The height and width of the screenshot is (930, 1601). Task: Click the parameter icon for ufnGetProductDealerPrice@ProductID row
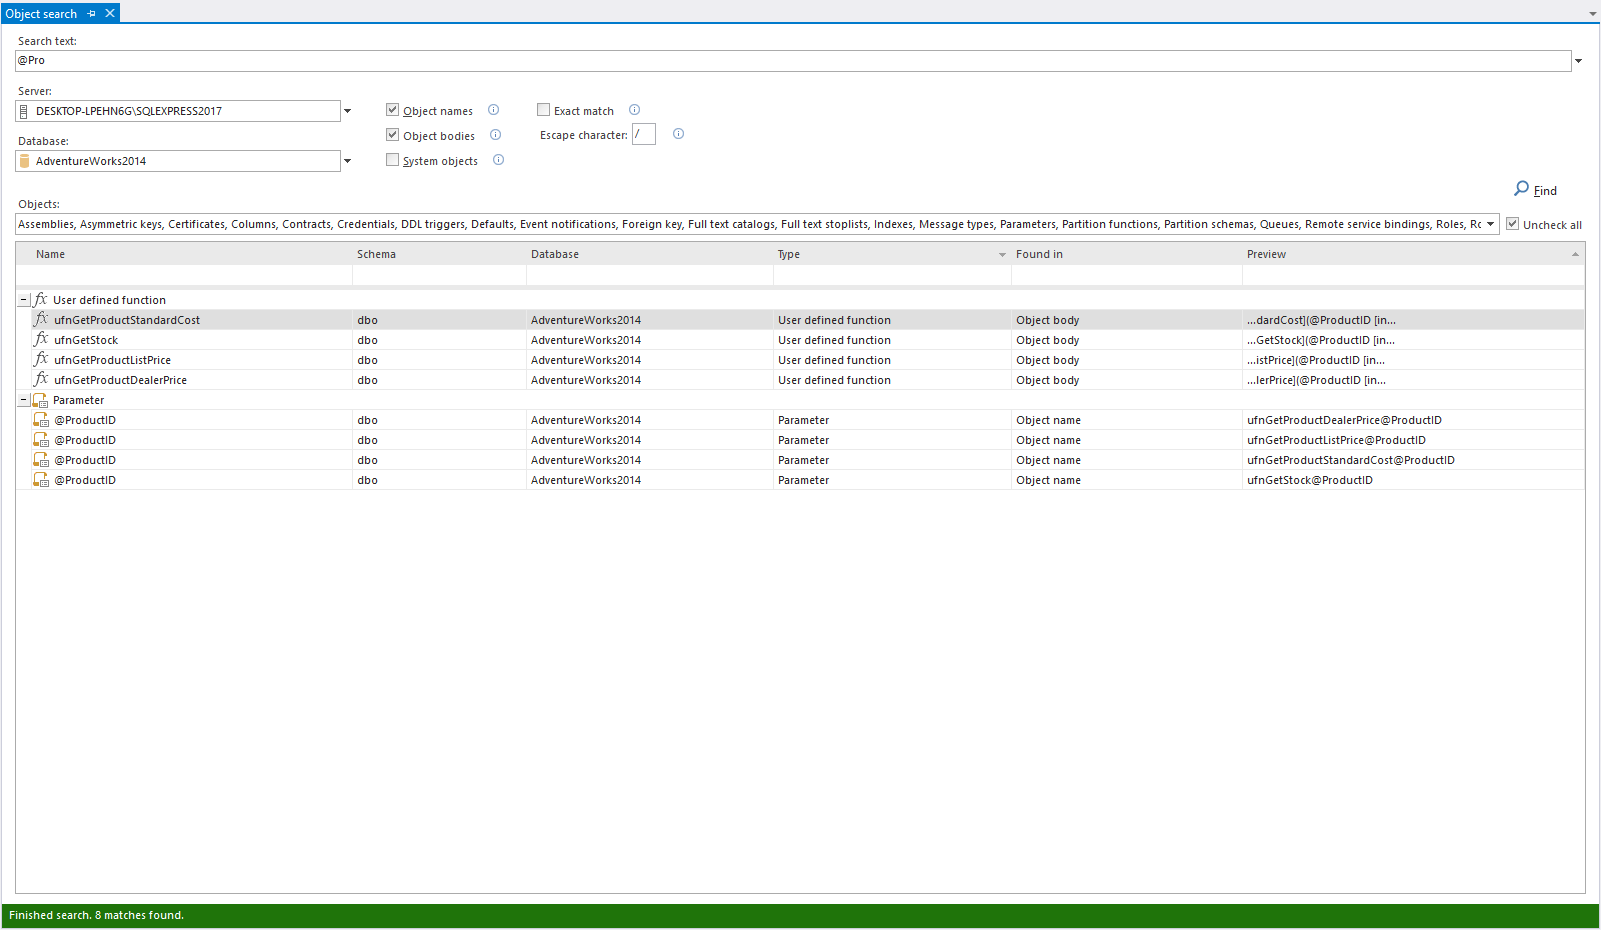(41, 420)
